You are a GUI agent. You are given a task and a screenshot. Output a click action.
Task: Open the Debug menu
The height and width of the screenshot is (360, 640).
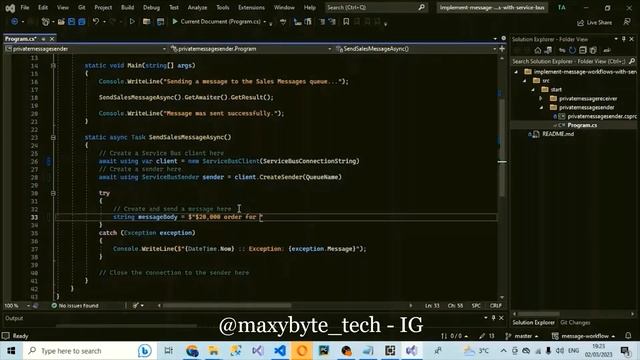click(x=151, y=7)
